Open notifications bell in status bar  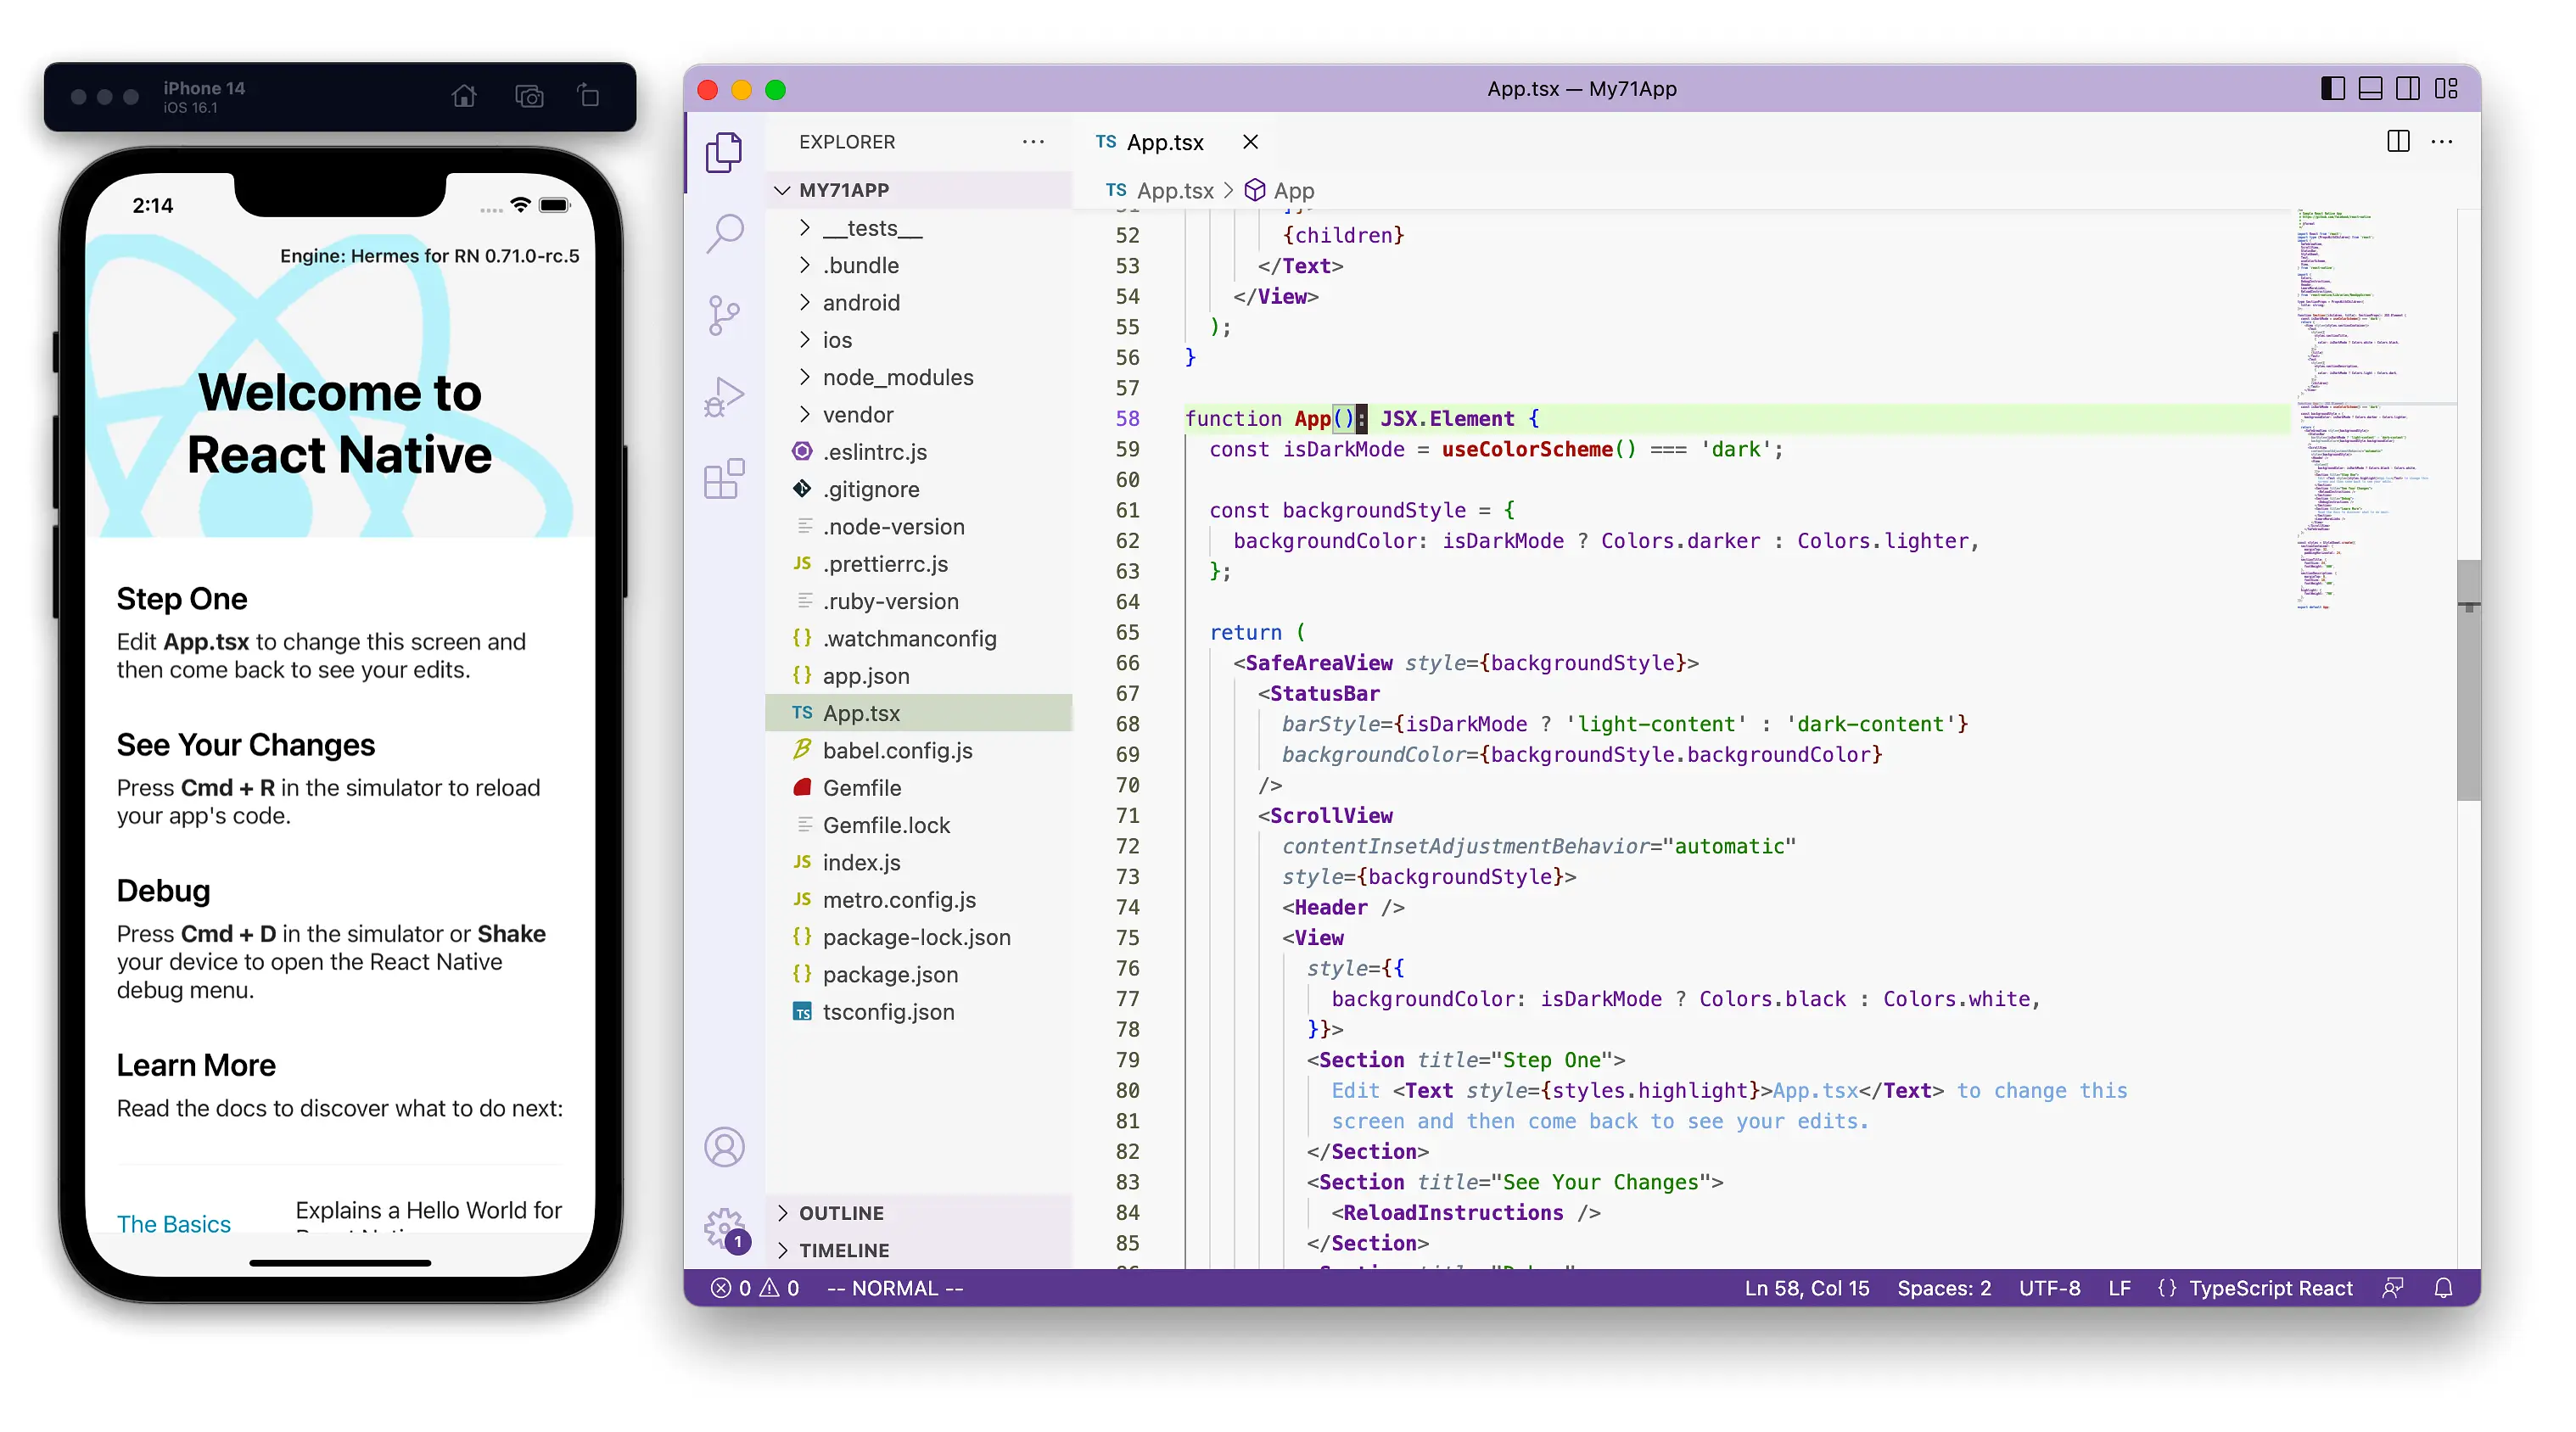pos(2443,1288)
